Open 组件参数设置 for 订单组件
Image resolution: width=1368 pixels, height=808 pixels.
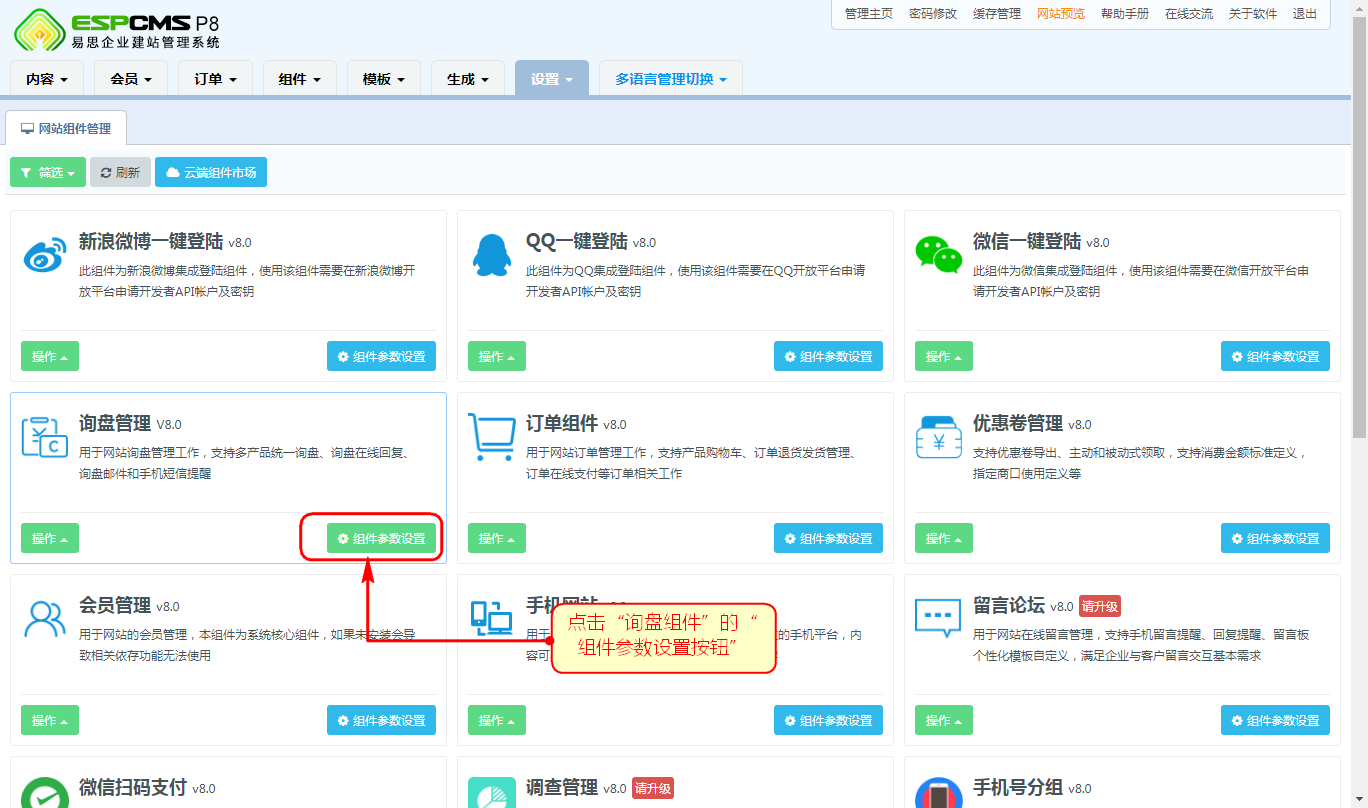coord(828,538)
